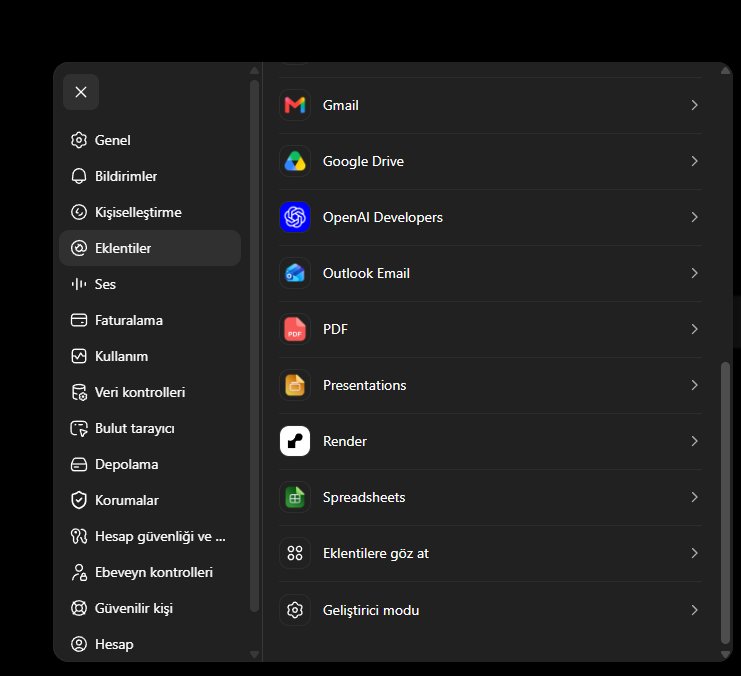Click the green Spreadsheets icon
Screen dimensions: 741x676
[x=295, y=497]
